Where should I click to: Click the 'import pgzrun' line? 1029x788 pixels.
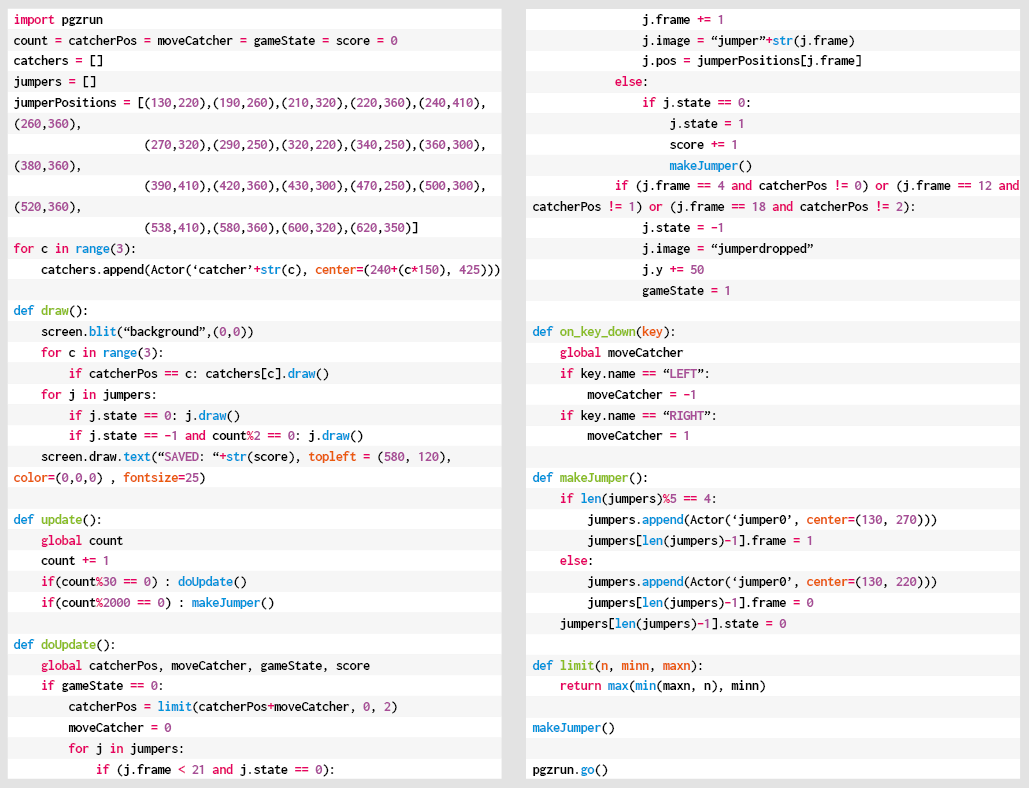[x=58, y=19]
